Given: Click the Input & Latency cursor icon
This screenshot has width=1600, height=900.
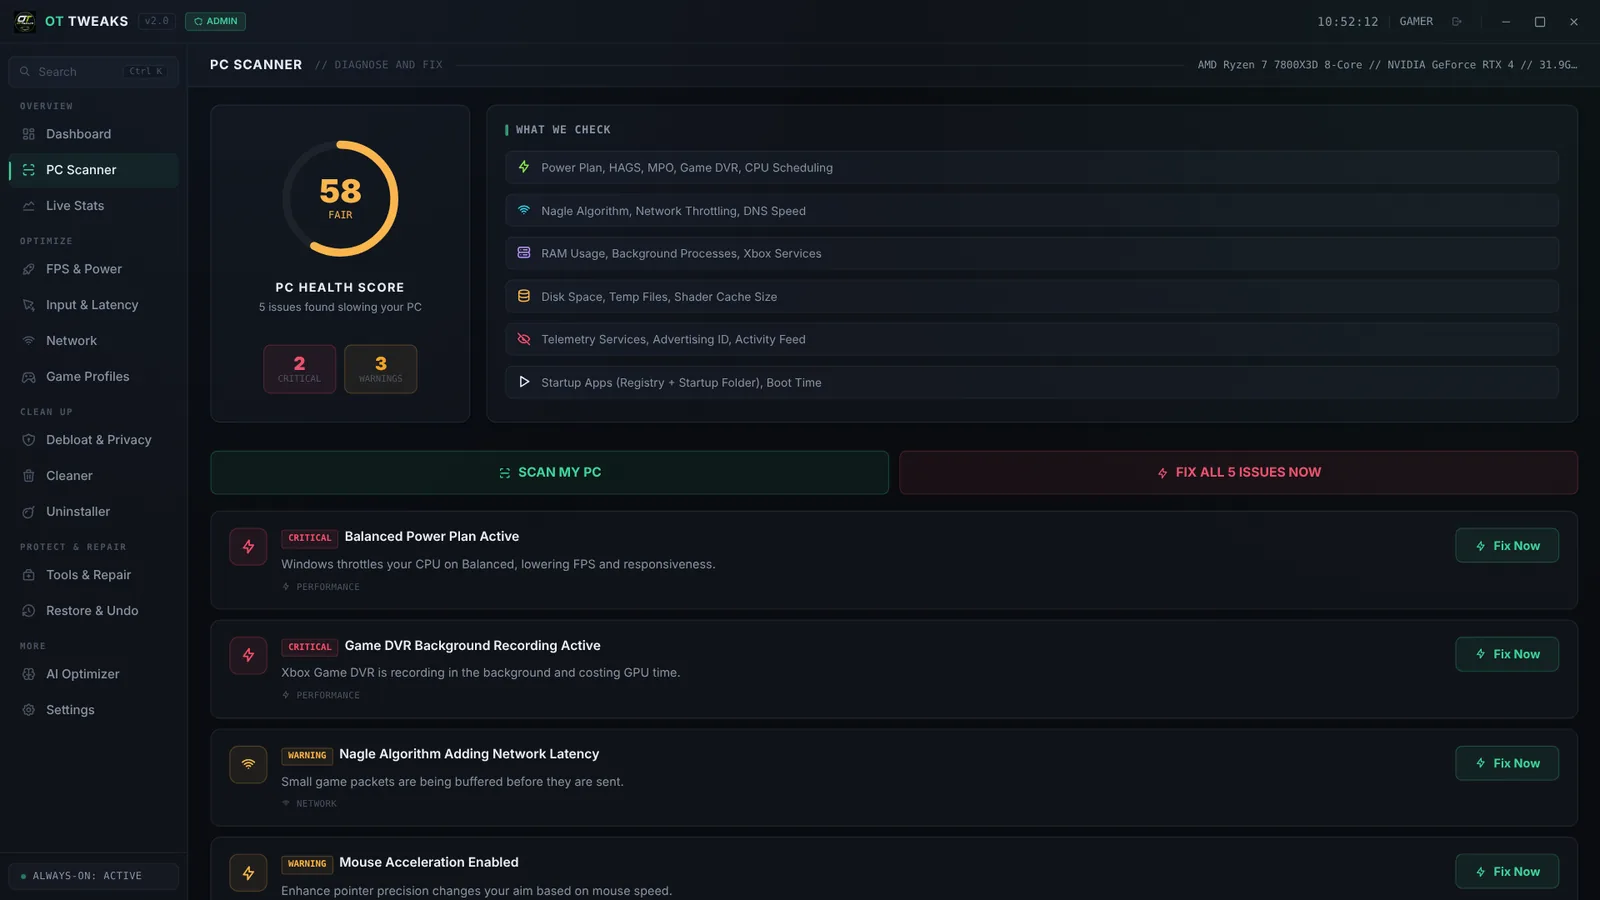Looking at the screenshot, I should [x=29, y=305].
